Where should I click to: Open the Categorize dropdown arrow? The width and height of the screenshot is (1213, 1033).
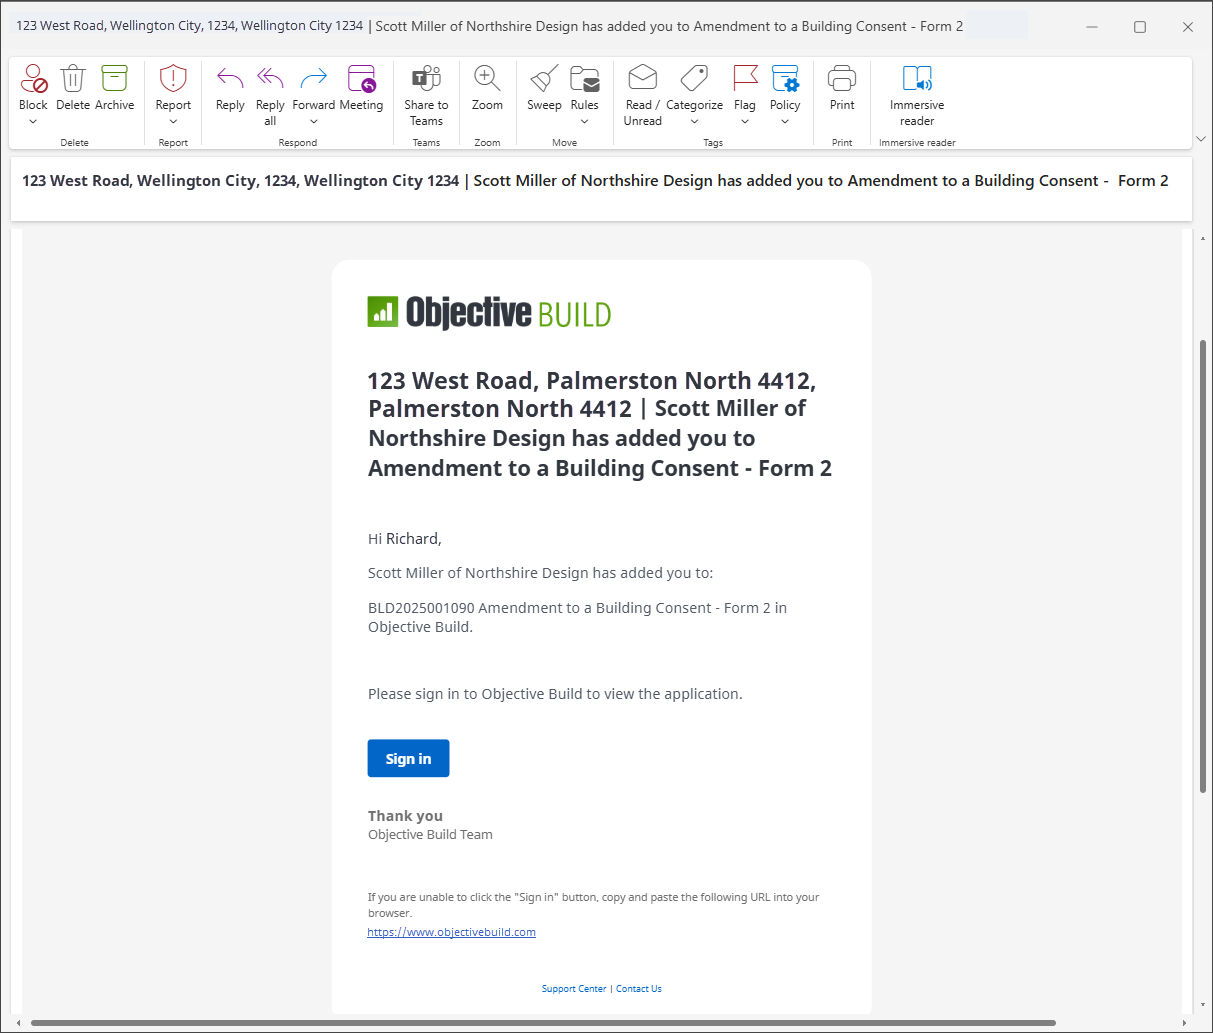[x=694, y=122]
